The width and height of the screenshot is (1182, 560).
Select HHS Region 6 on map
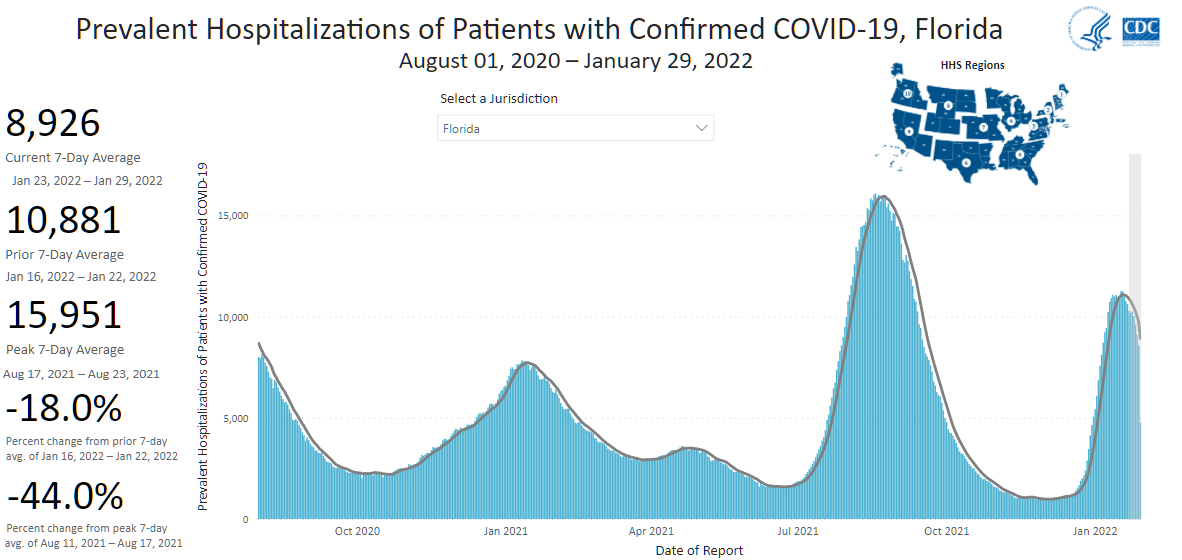[x=966, y=160]
